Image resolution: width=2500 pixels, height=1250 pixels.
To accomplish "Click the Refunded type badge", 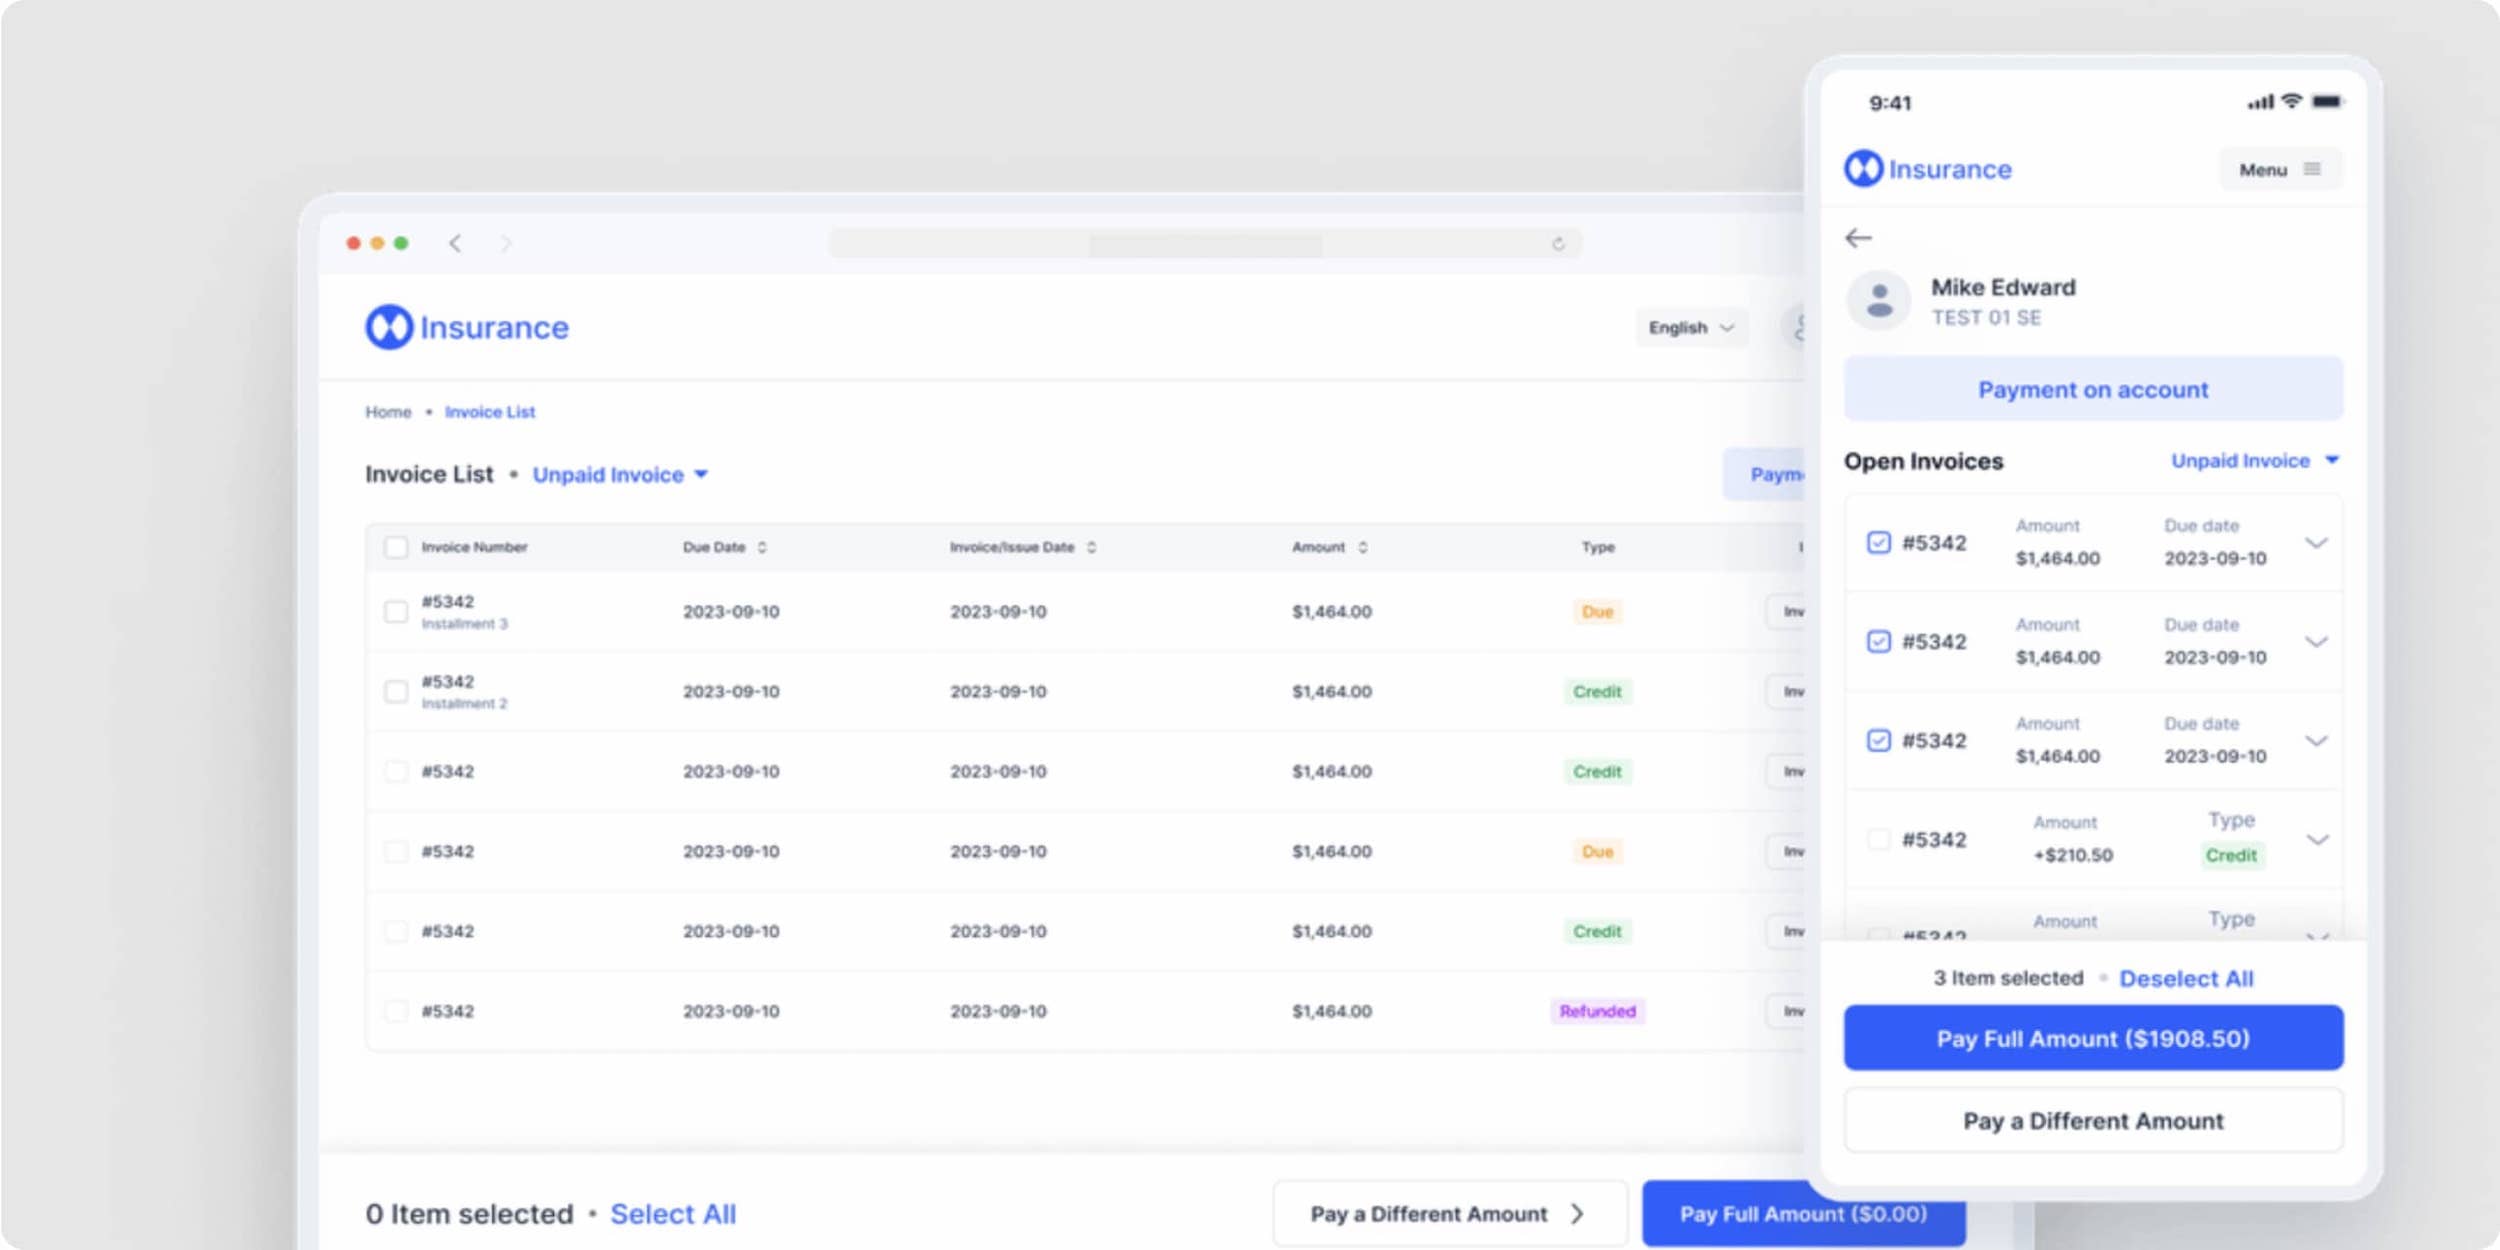I will click(1597, 1011).
